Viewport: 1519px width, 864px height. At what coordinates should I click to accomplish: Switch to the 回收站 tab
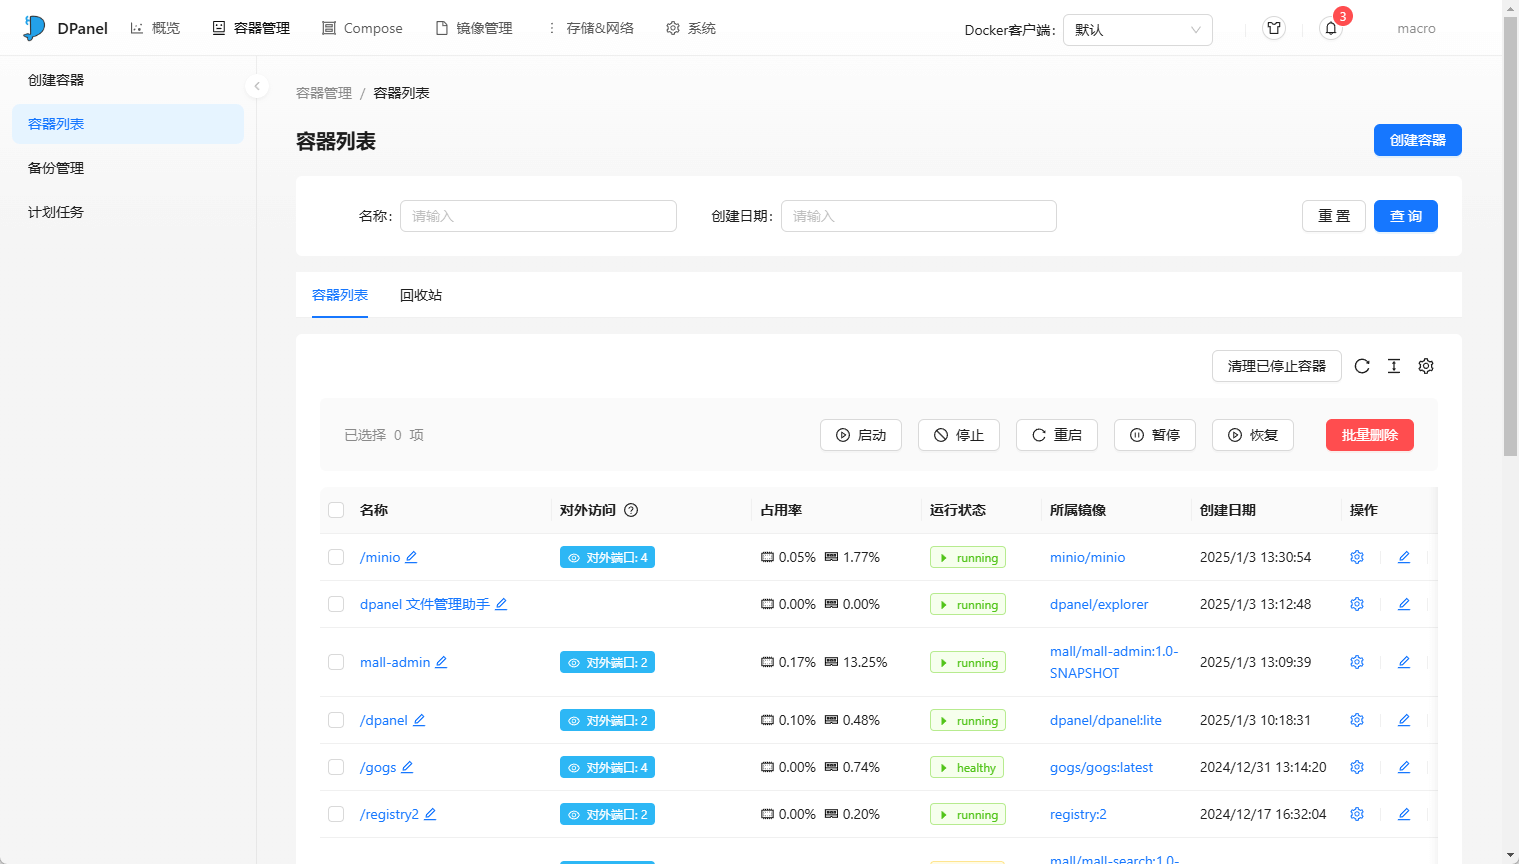[x=421, y=295]
